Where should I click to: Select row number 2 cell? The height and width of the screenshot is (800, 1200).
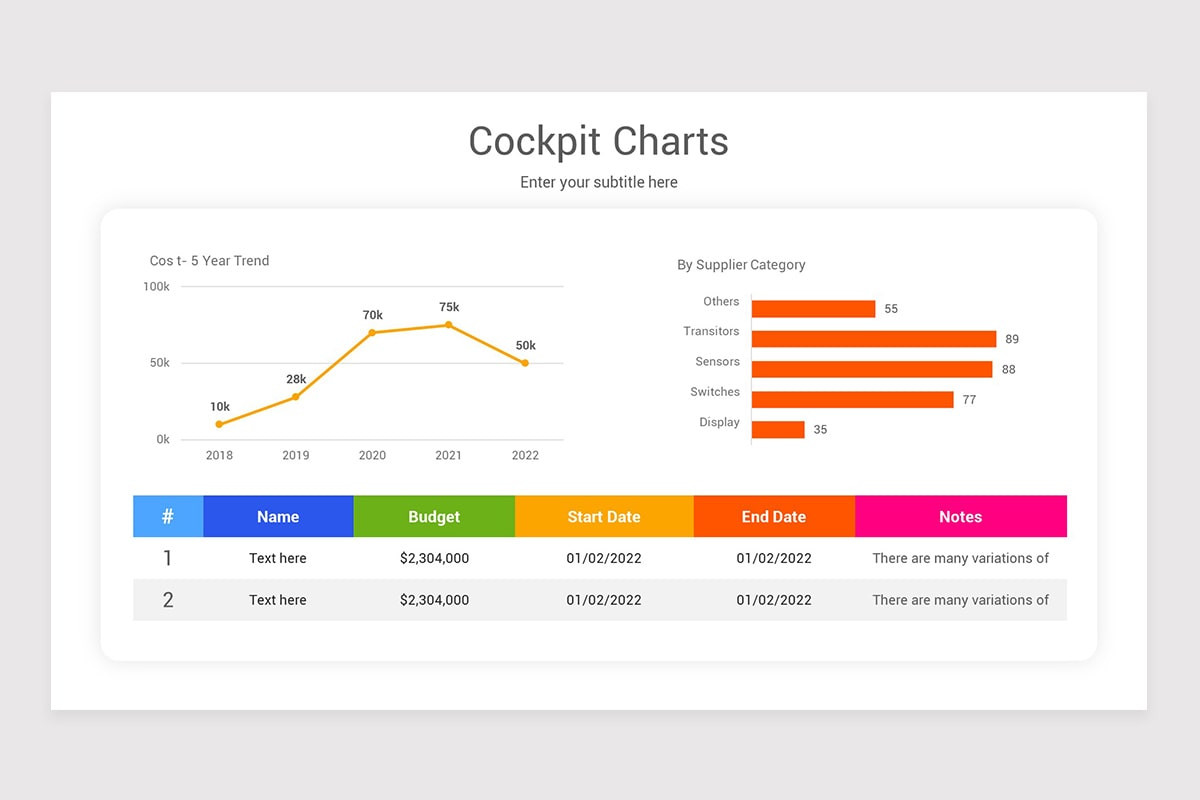[168, 600]
